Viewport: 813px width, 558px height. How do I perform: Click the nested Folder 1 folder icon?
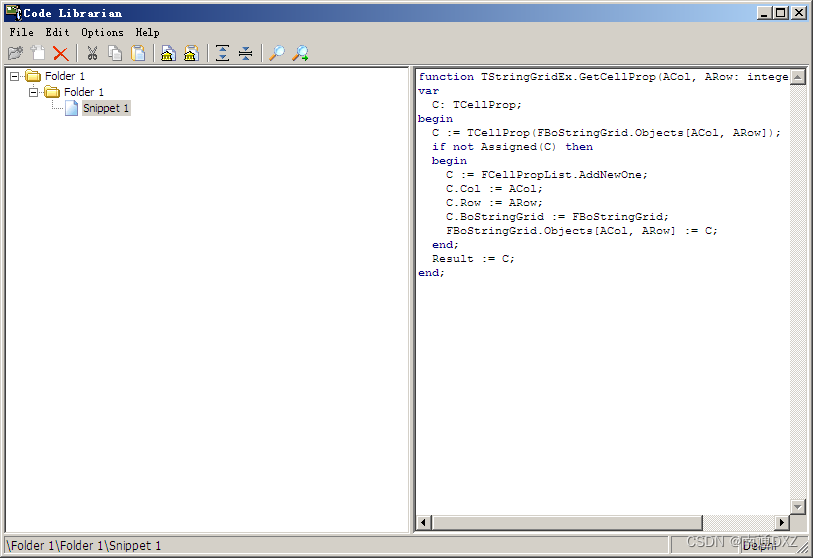tap(52, 92)
